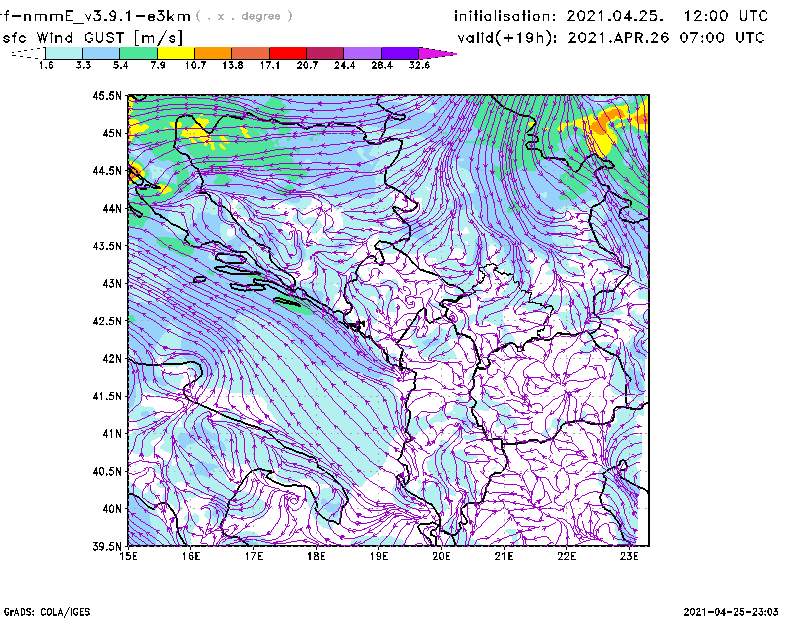Click the light cyan 1.6–3.3 legend swatch

click(x=64, y=53)
